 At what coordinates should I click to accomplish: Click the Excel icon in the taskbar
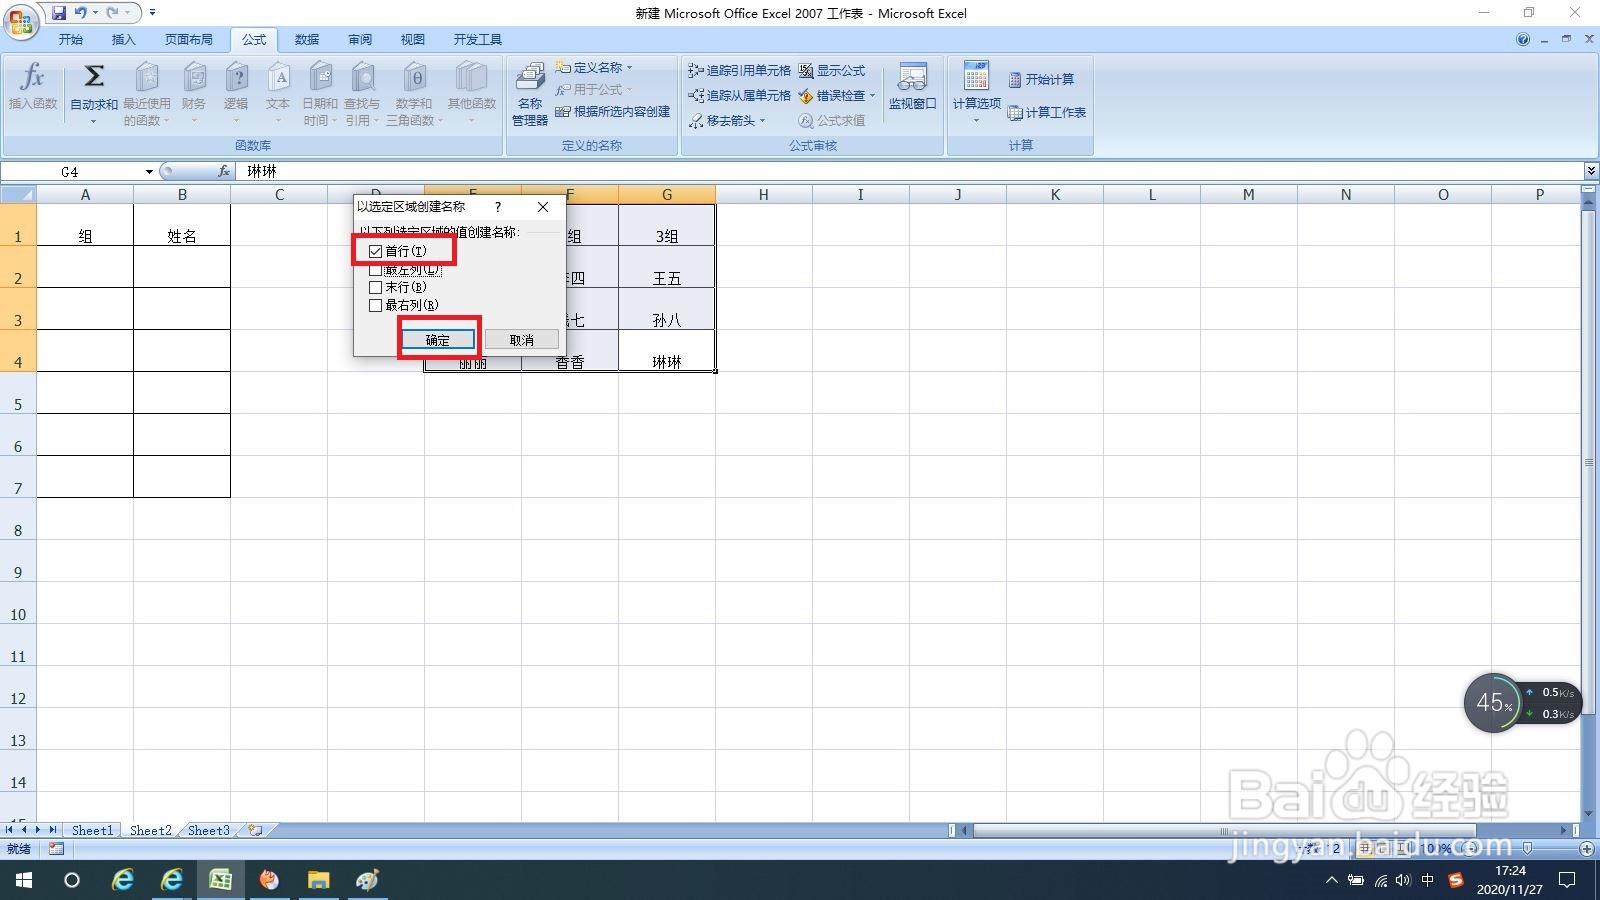click(x=221, y=880)
